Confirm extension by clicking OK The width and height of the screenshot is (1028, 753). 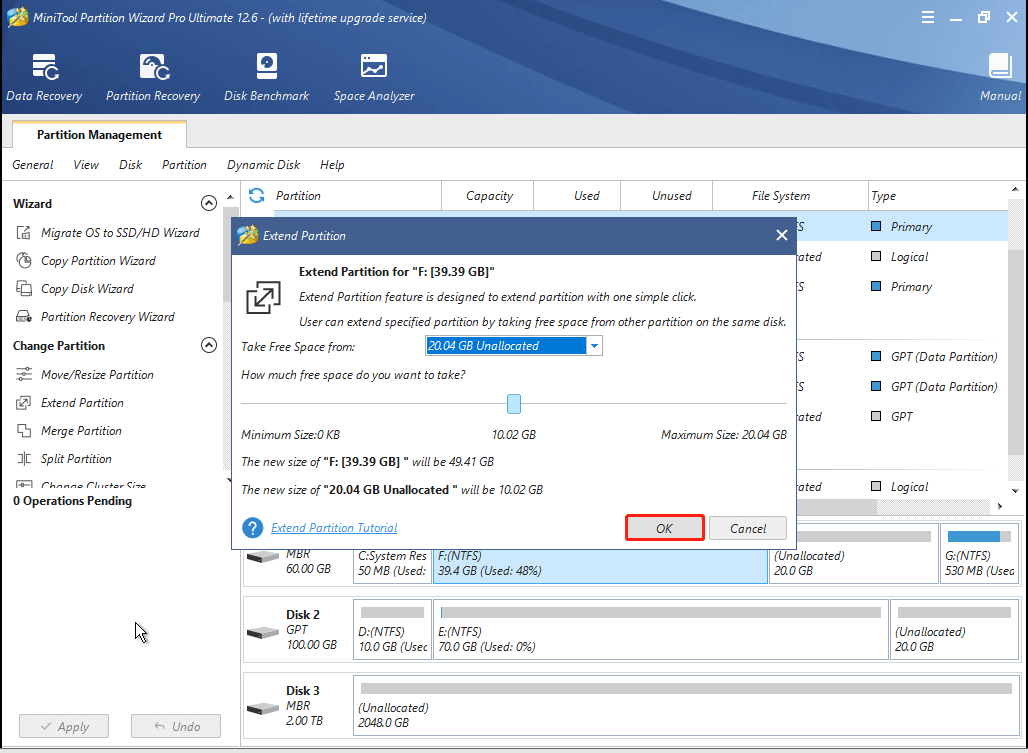(x=664, y=528)
